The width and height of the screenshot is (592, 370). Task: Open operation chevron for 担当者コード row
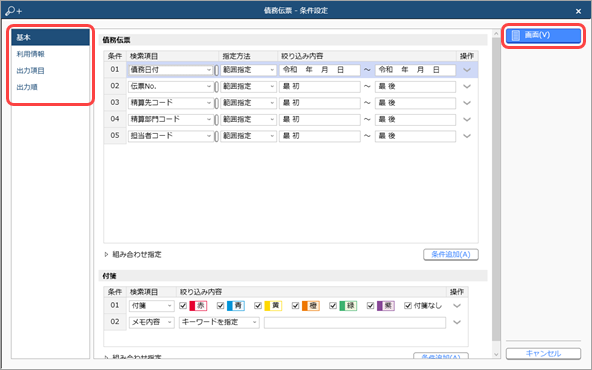[467, 136]
